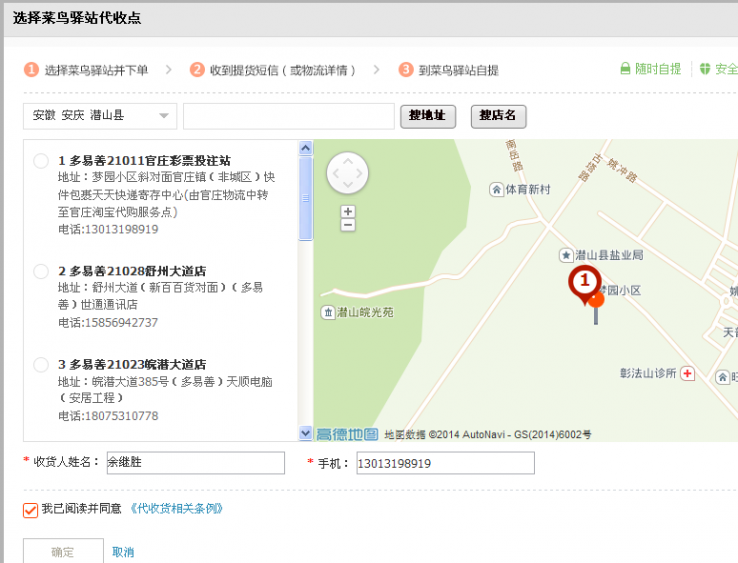The height and width of the screenshot is (563, 738).
Task: Click the search text field beside region dropdown
Action: click(x=289, y=116)
